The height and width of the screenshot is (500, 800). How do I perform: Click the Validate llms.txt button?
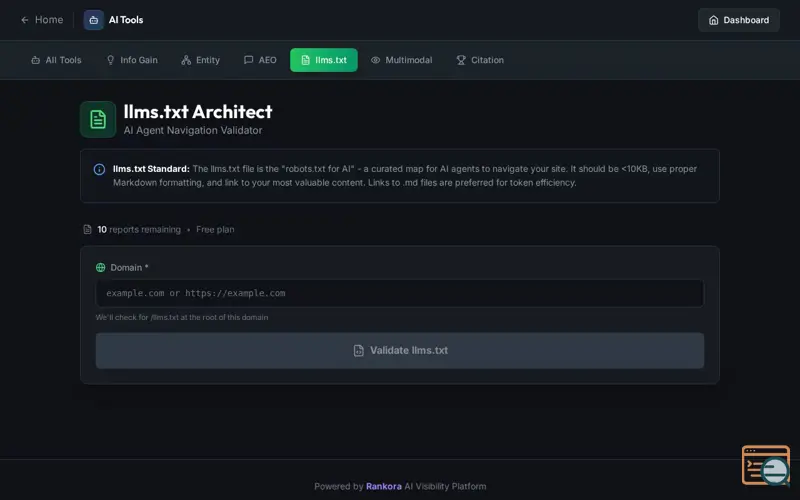point(400,351)
